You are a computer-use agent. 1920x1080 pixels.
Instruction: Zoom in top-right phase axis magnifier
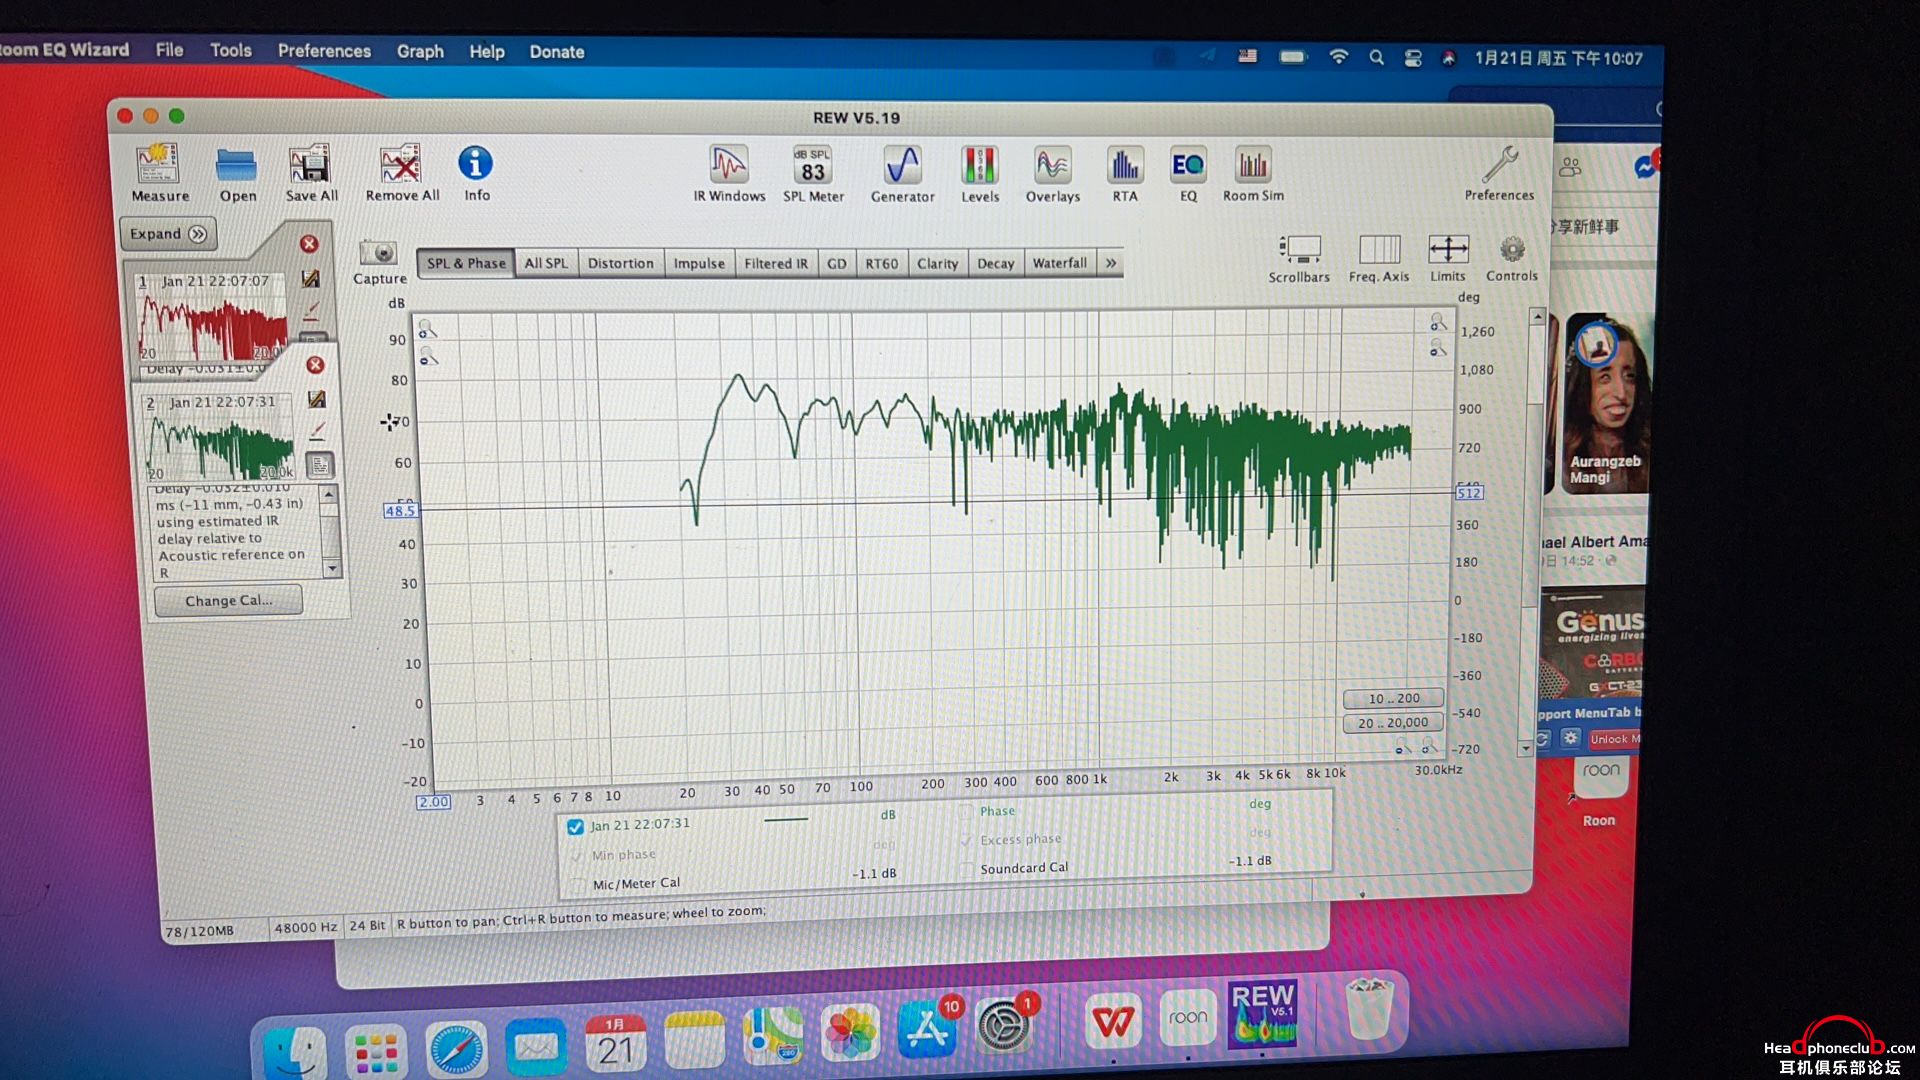click(1437, 322)
